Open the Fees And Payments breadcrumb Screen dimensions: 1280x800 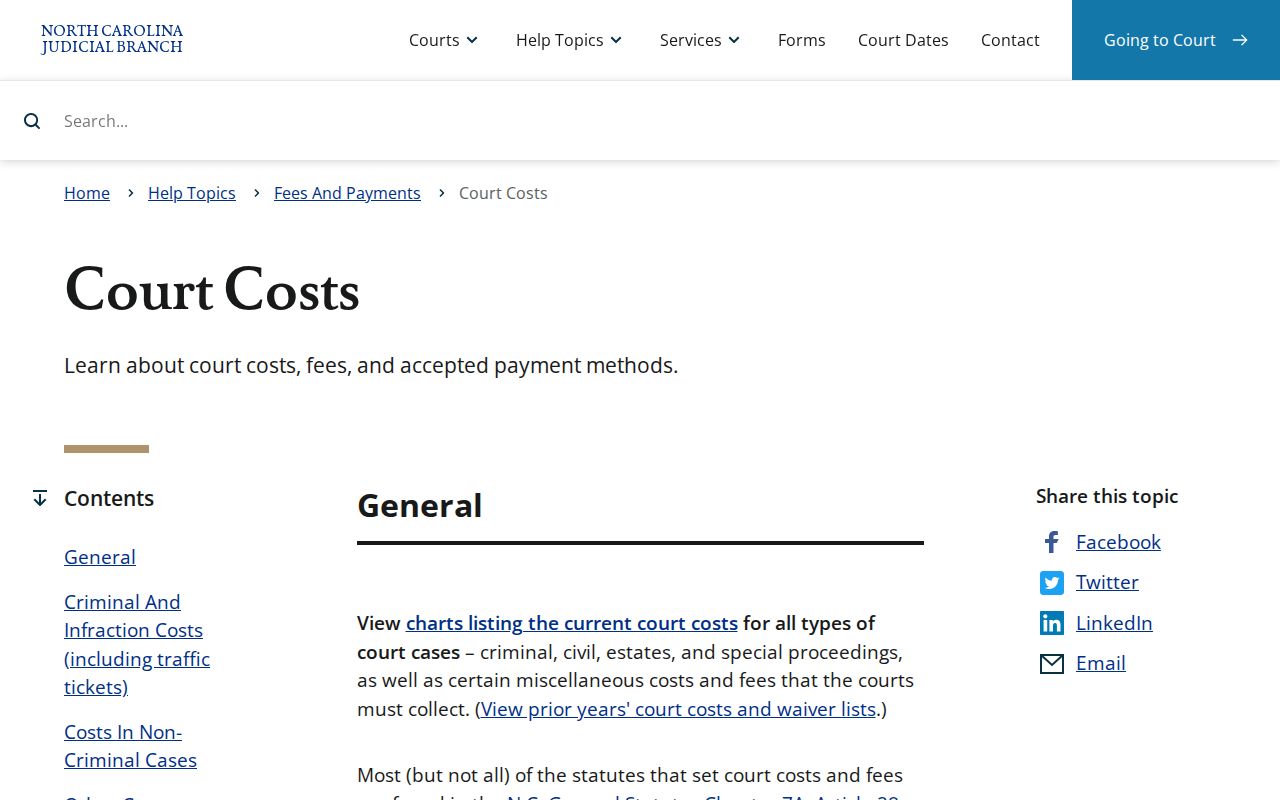tap(347, 193)
